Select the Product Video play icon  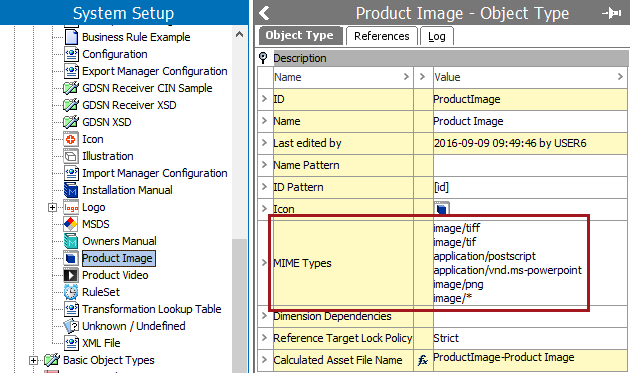pyautogui.click(x=71, y=275)
